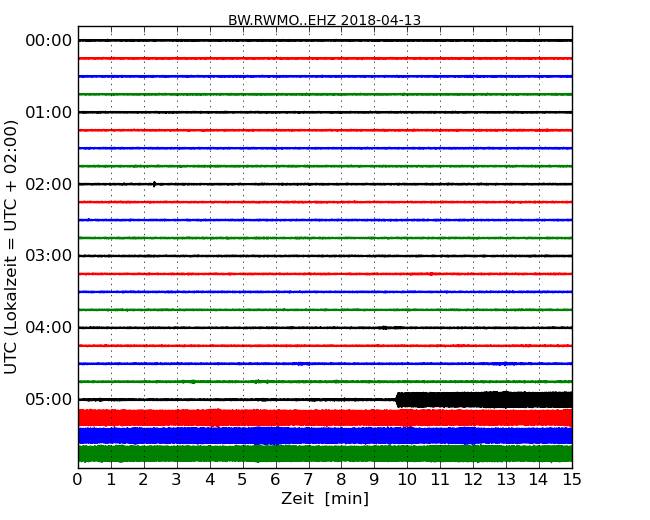This screenshot has width=650, height=520.
Task: Click the 11 tick on the minute axis
Action: pyautogui.click(x=440, y=479)
